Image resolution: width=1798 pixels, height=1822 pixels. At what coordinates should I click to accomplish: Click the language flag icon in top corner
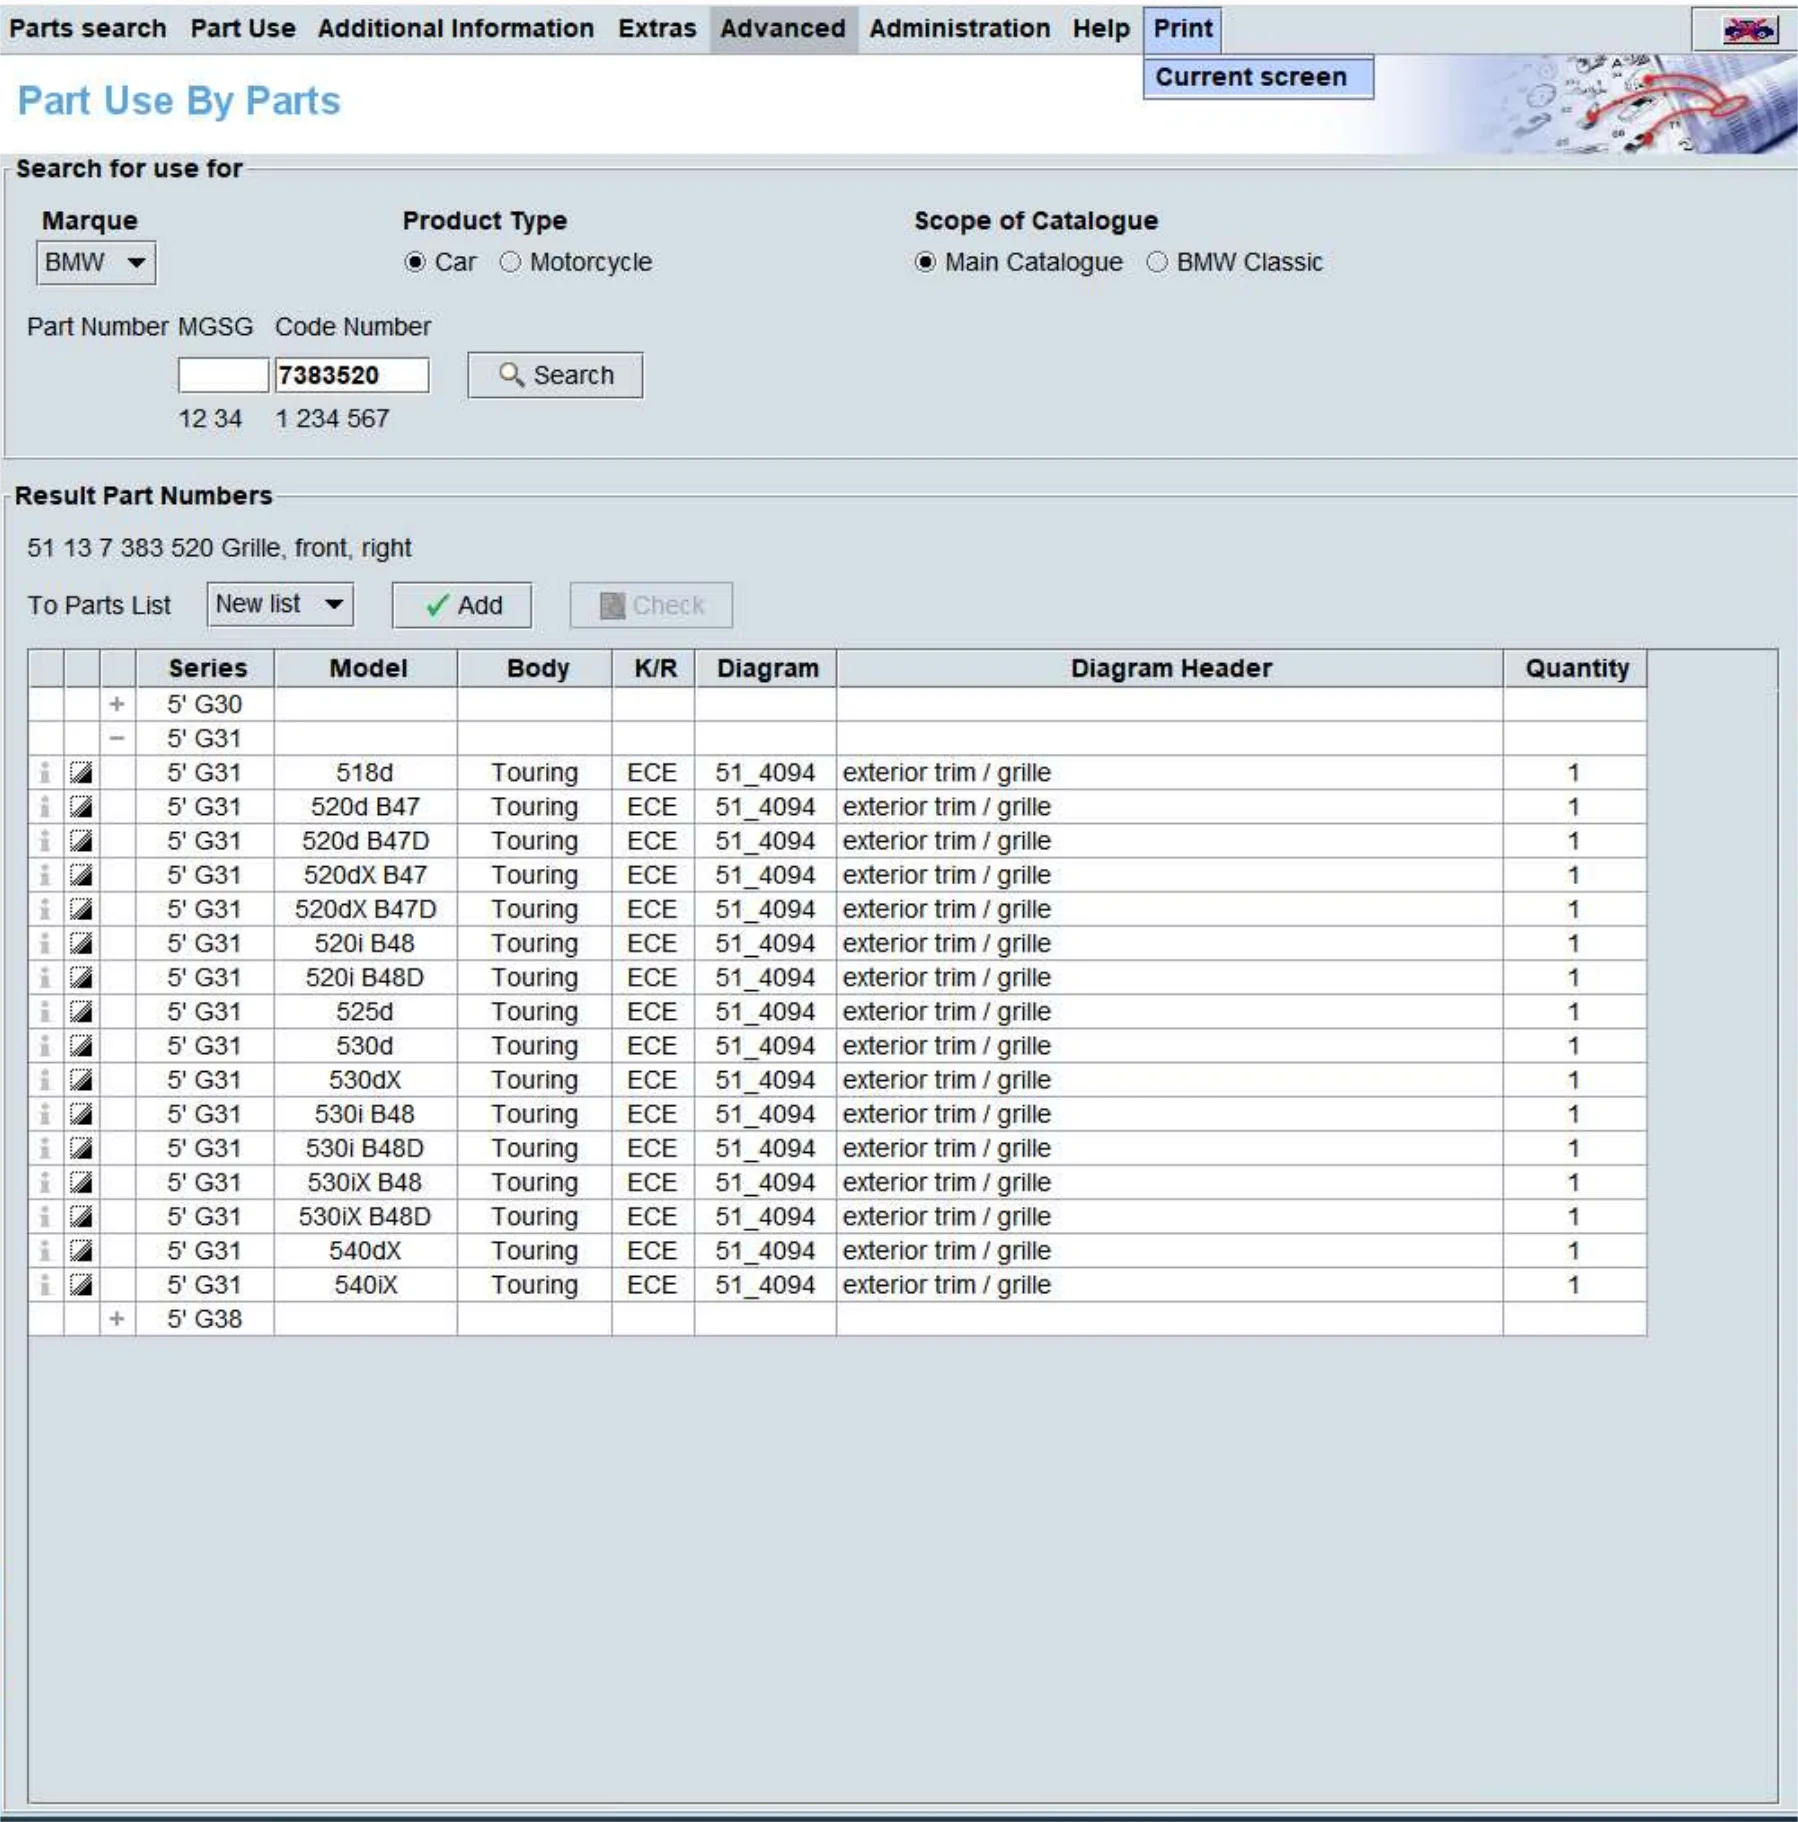pyautogui.click(x=1748, y=31)
